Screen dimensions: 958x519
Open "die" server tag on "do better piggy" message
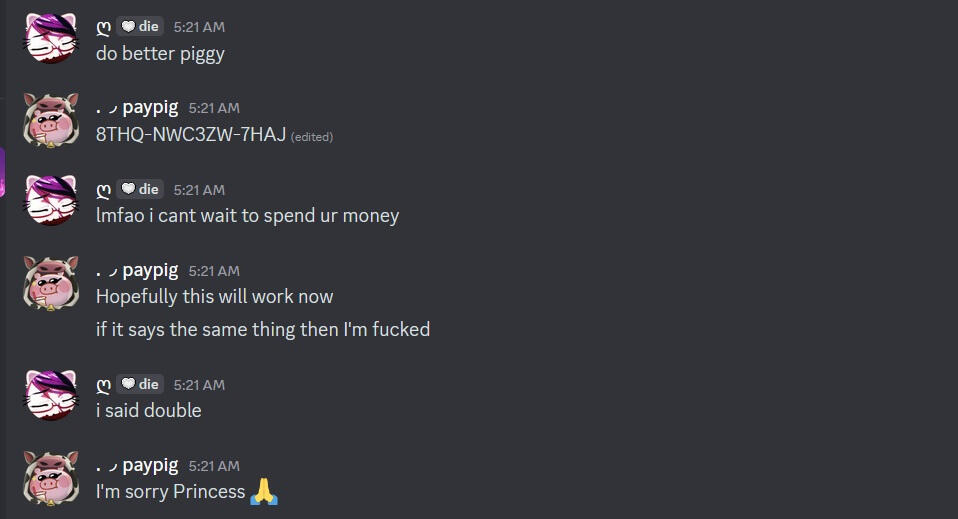140,26
